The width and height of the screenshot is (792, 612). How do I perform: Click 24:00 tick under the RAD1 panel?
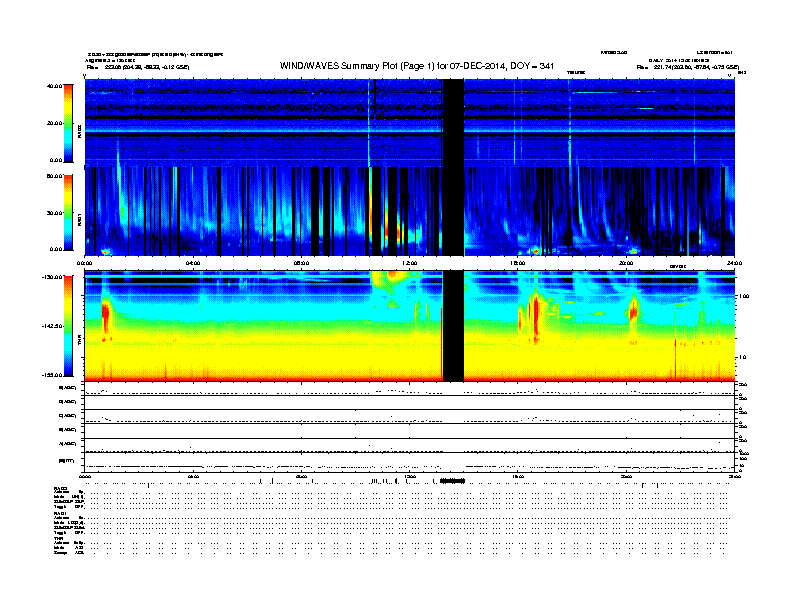734,263
